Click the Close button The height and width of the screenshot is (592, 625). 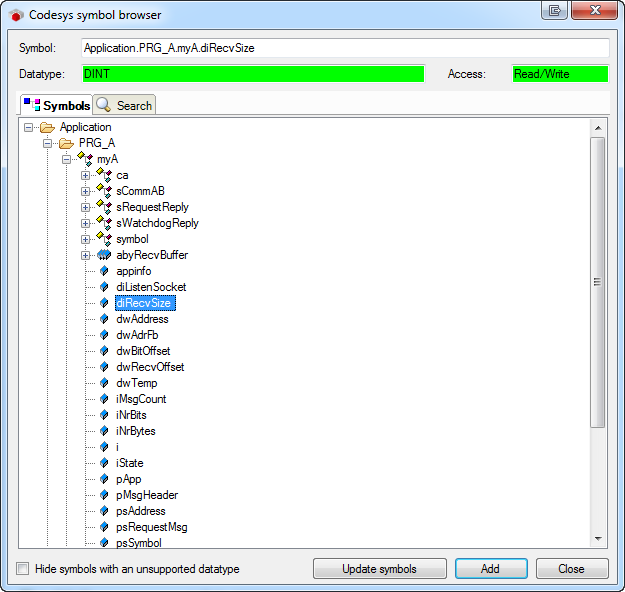tap(572, 568)
